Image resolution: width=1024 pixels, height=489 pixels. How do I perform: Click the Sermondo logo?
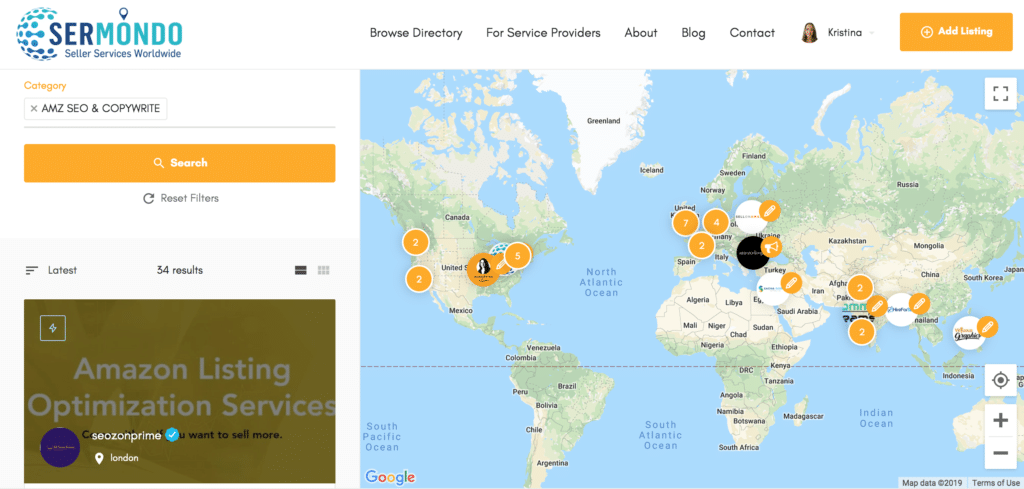99,35
